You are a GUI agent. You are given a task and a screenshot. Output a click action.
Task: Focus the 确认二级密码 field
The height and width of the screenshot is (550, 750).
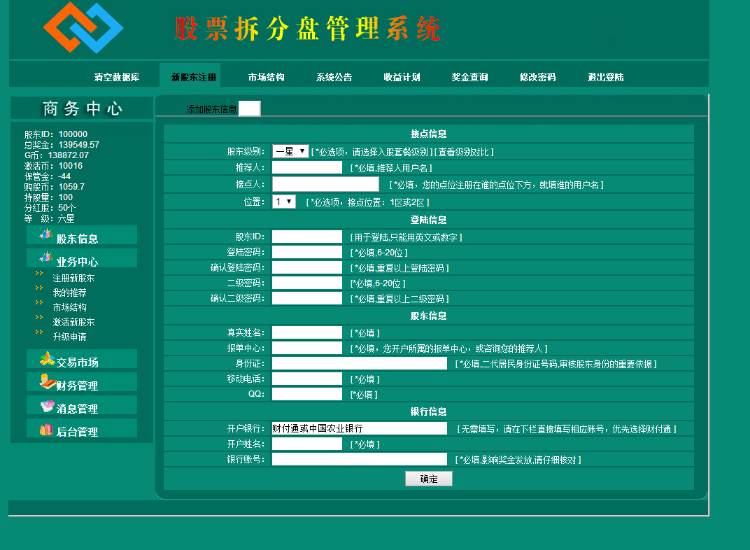307,298
